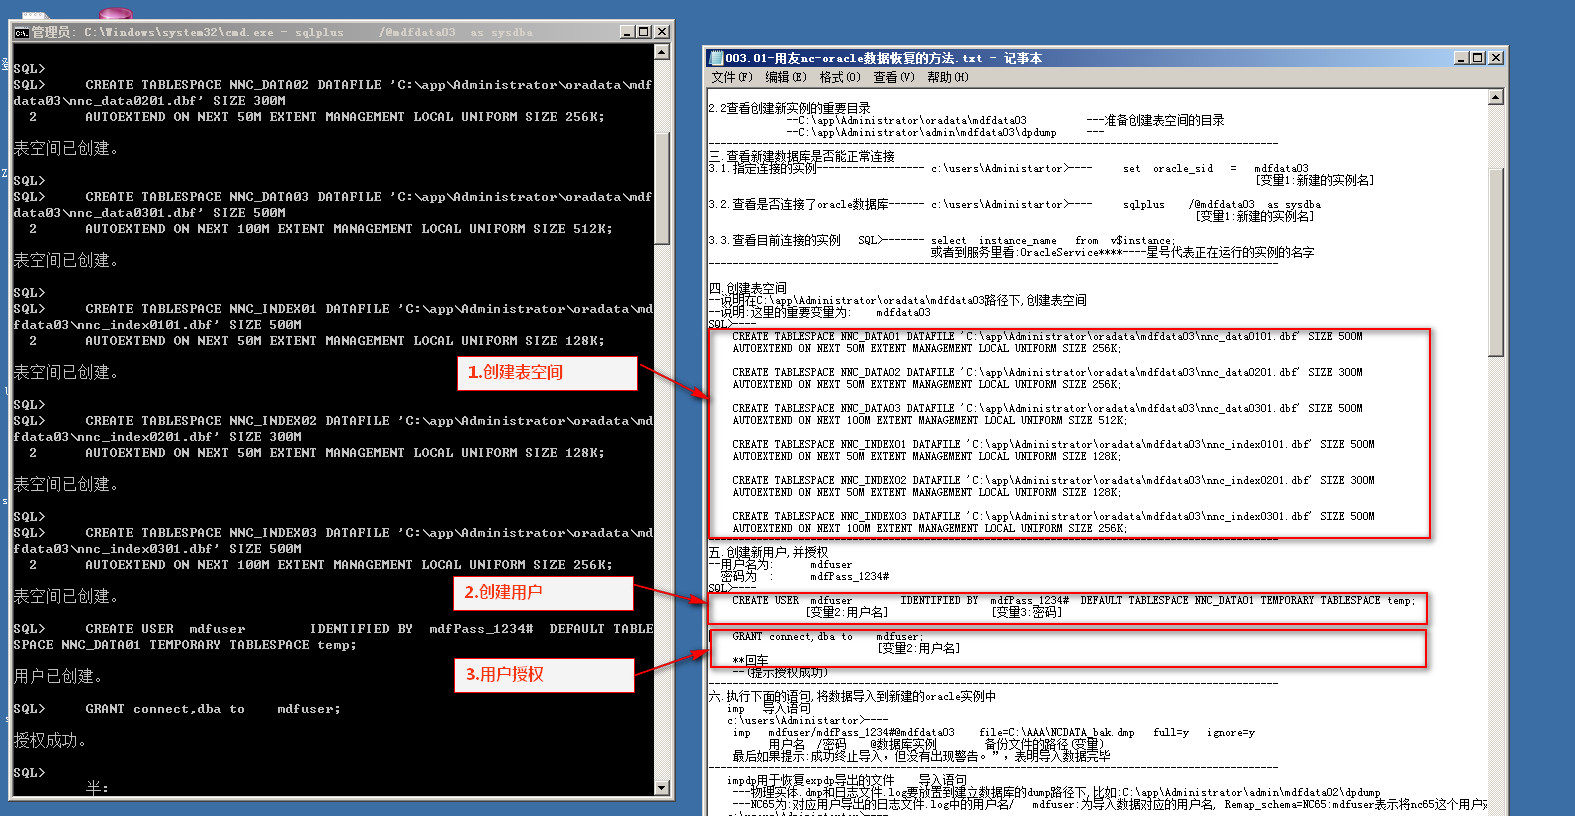Close the sqlplus command prompt window
This screenshot has height=816, width=1575.
coord(661,32)
